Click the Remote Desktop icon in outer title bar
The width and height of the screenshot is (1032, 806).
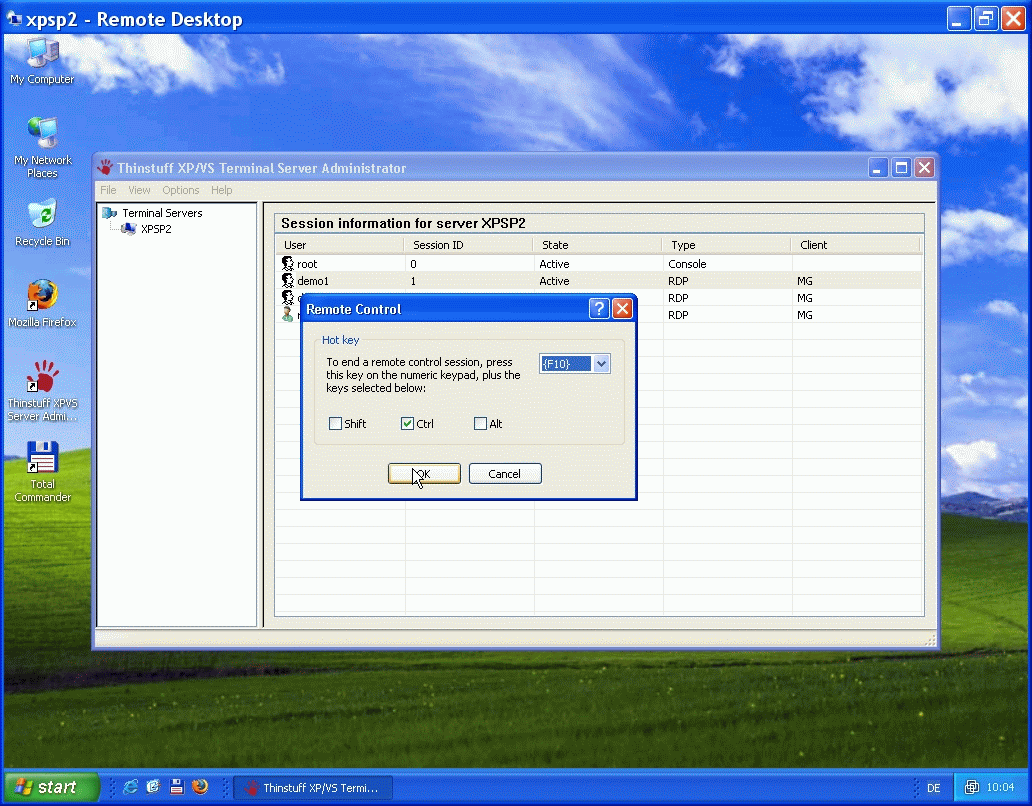point(14,19)
